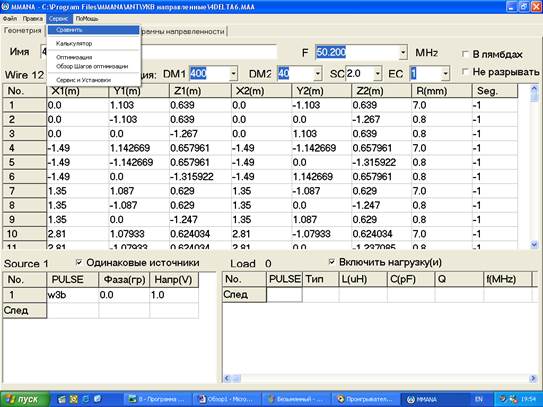Expand the SC dropdown arrow
The width and height of the screenshot is (543, 407).
point(377,73)
